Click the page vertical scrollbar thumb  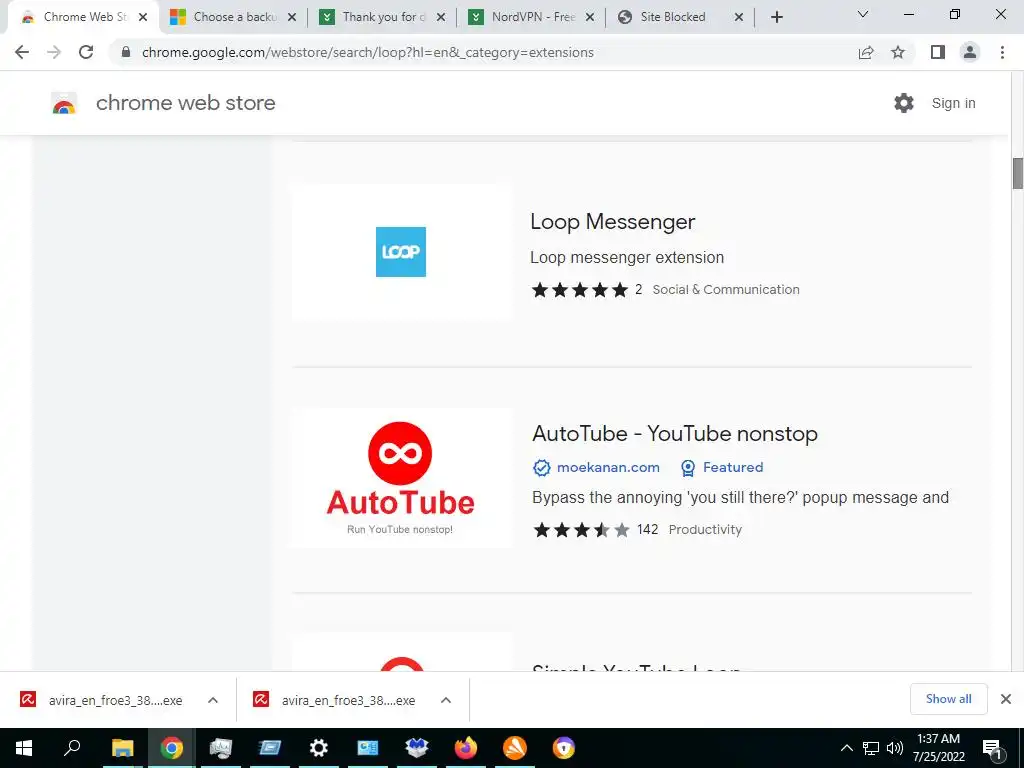tap(1017, 173)
